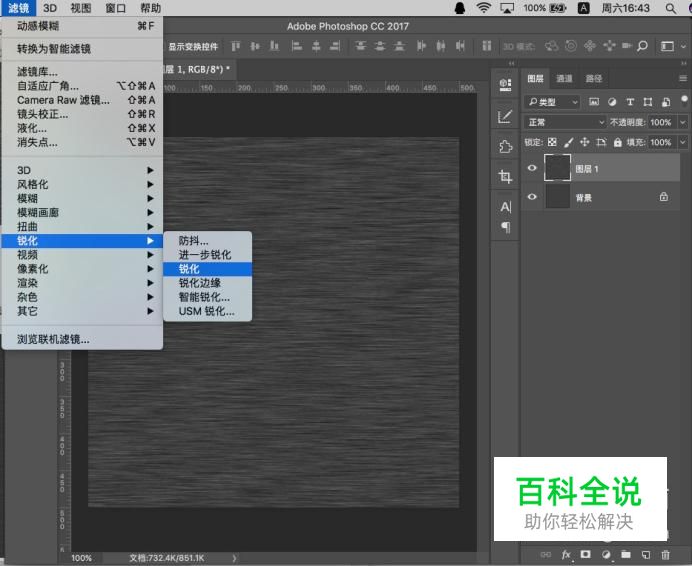Create a new layer icon
The height and width of the screenshot is (566, 692).
pos(646,555)
